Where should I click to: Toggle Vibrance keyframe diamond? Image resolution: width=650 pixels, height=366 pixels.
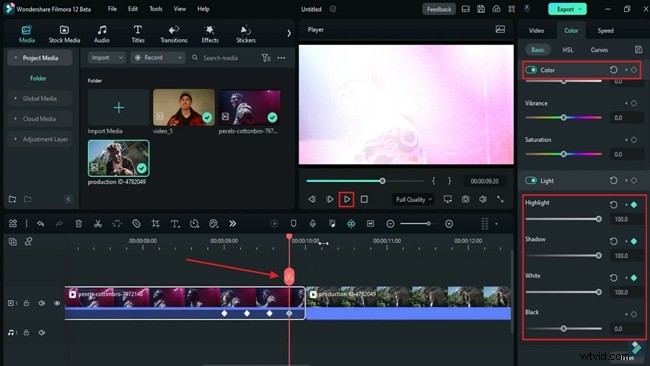click(x=634, y=103)
